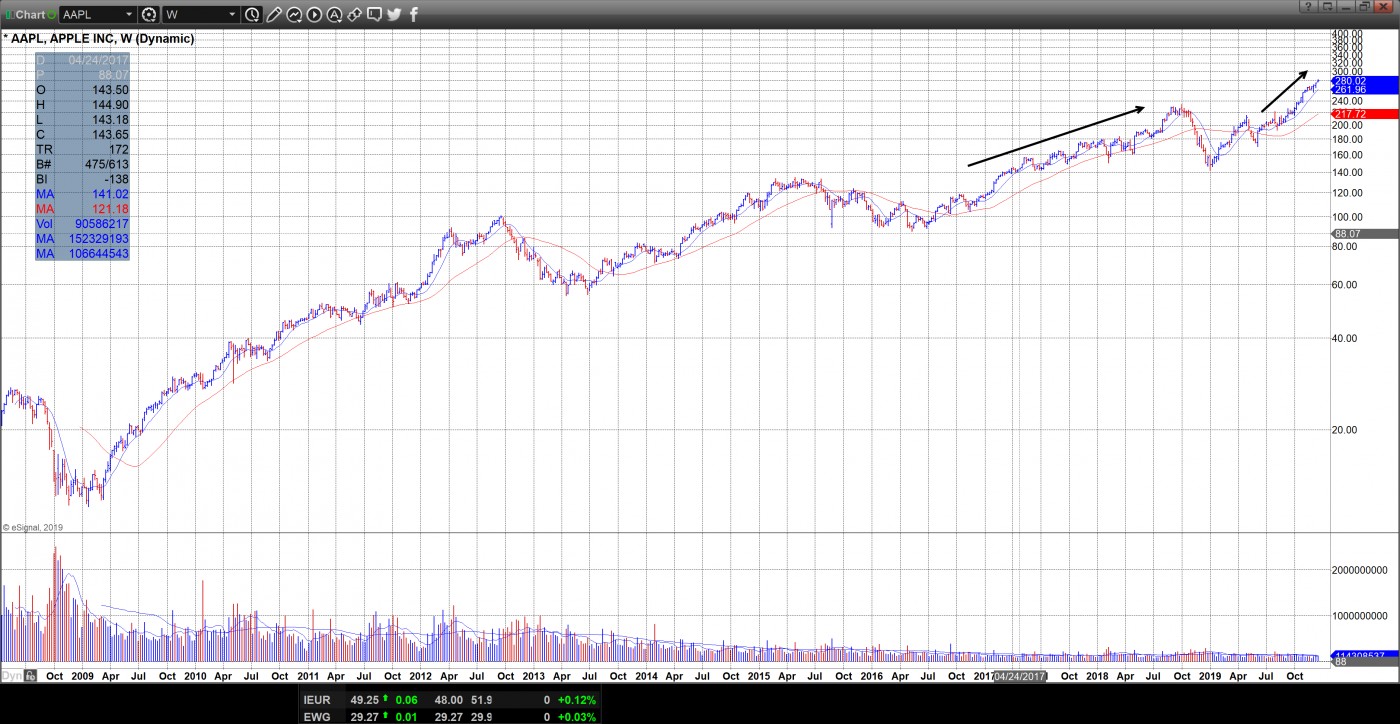Viewport: 1400px width, 724px height.
Task: Click the EWG ticker row symbol
Action: coord(319,717)
